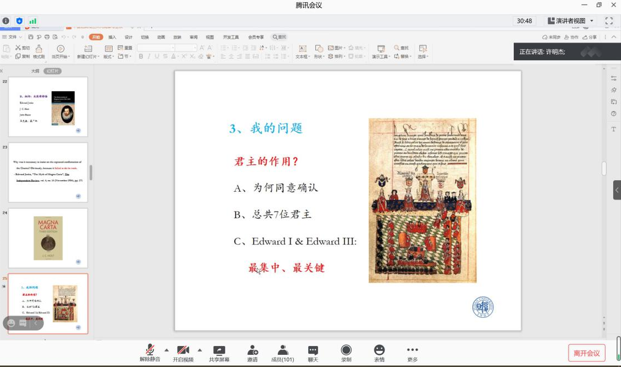Expand audio options arrow beside microphone
The width and height of the screenshot is (625, 371).
tap(167, 350)
